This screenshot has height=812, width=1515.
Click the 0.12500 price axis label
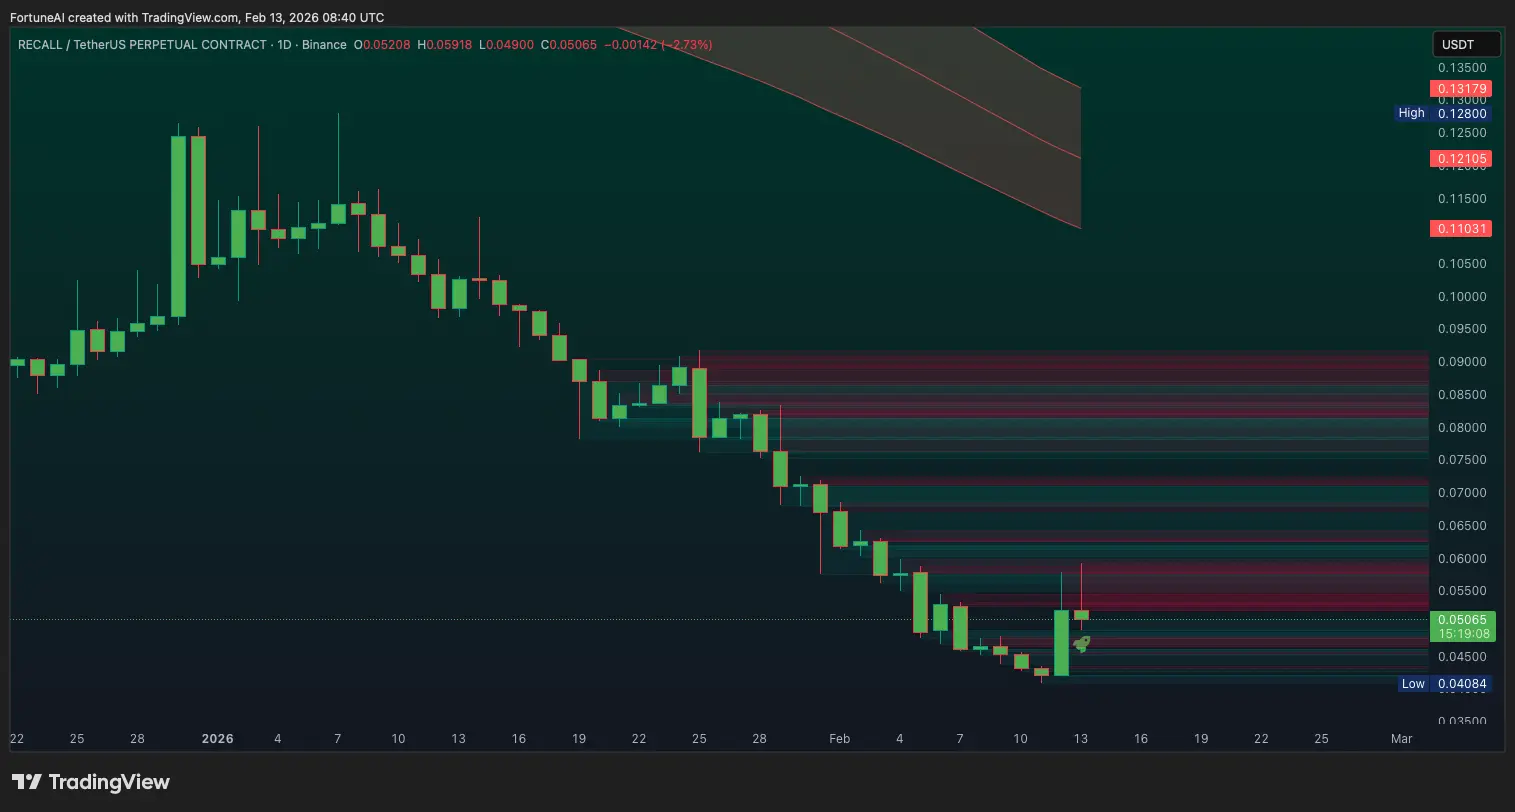[x=1462, y=133]
